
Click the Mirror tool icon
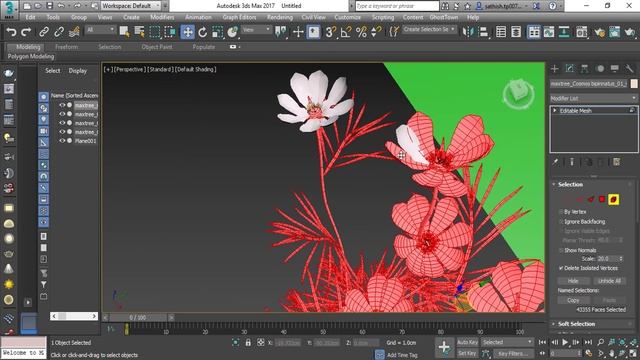(468, 32)
